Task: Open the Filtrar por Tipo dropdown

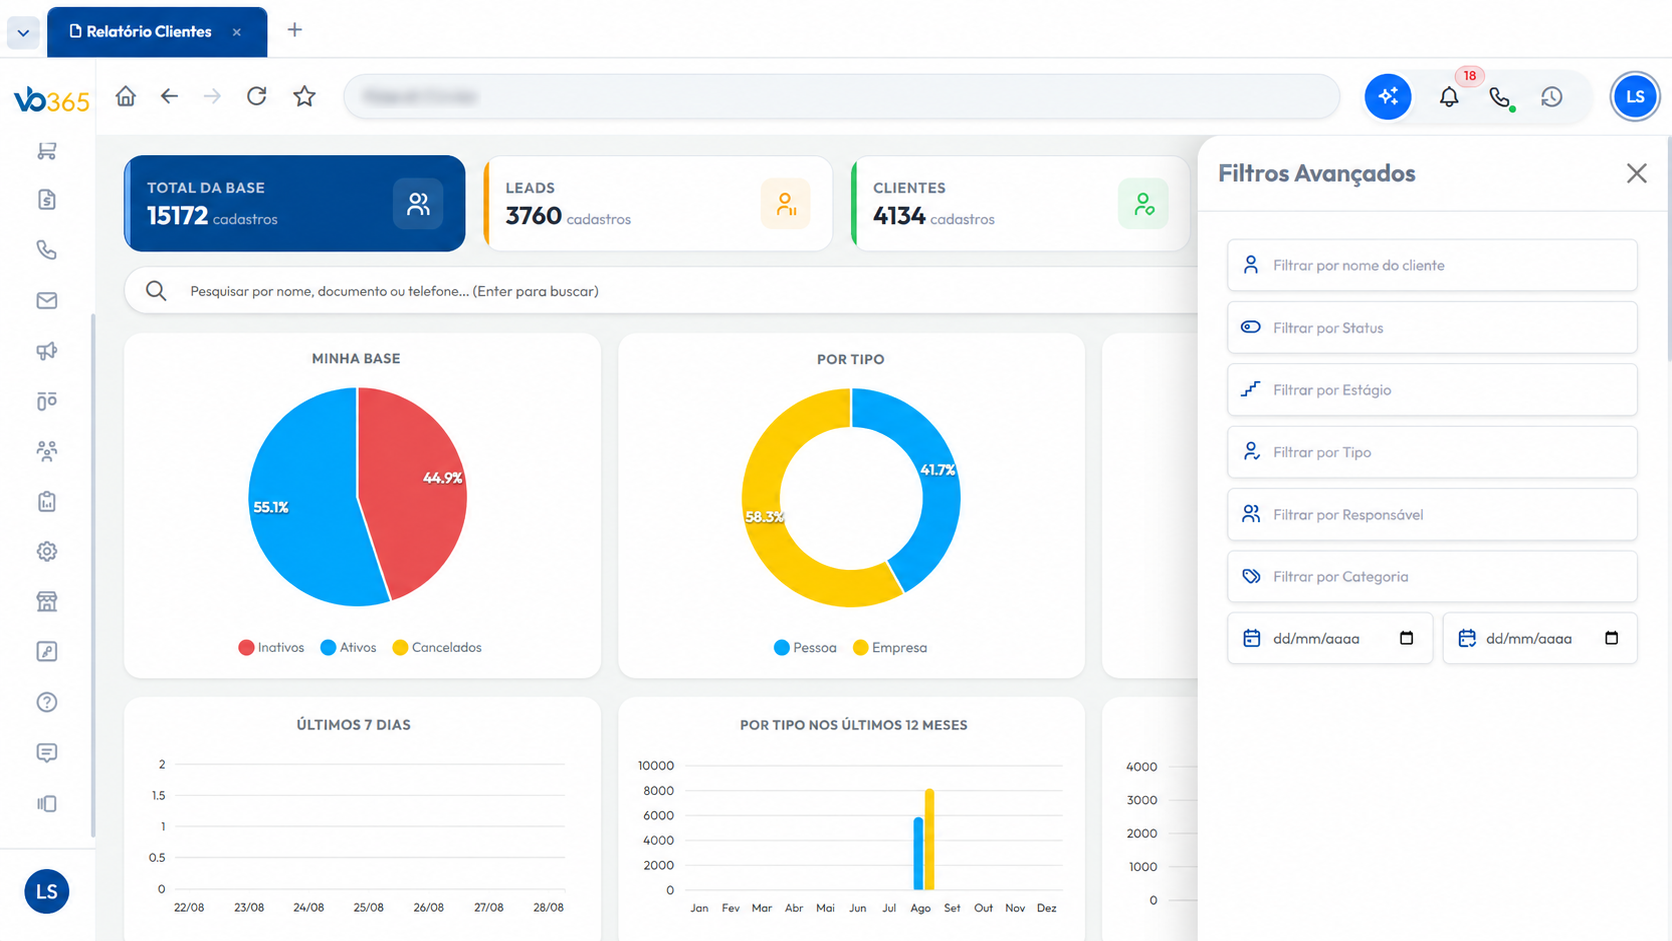Action: click(x=1432, y=452)
